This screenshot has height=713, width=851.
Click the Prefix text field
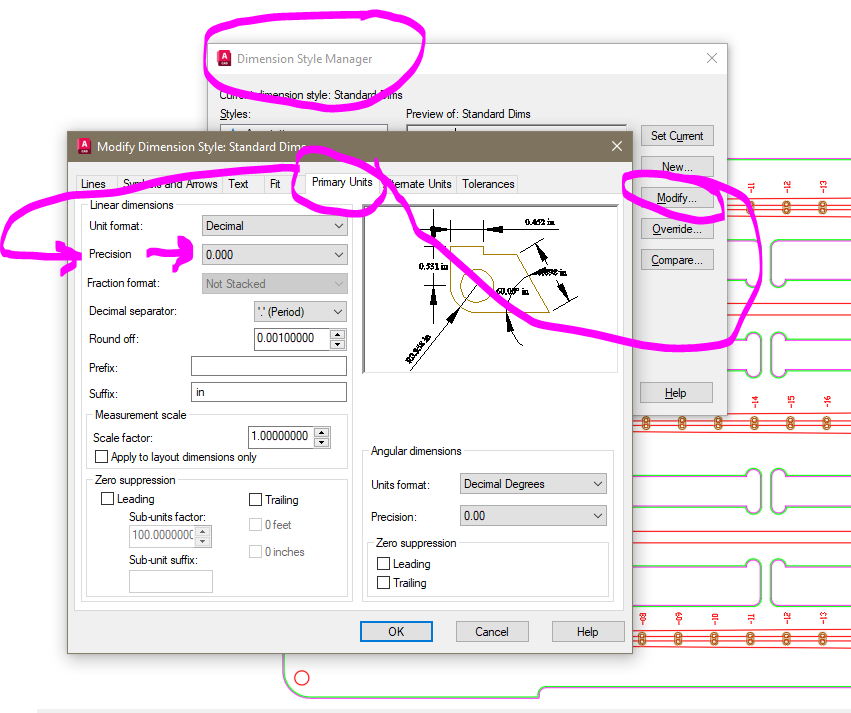[x=269, y=366]
